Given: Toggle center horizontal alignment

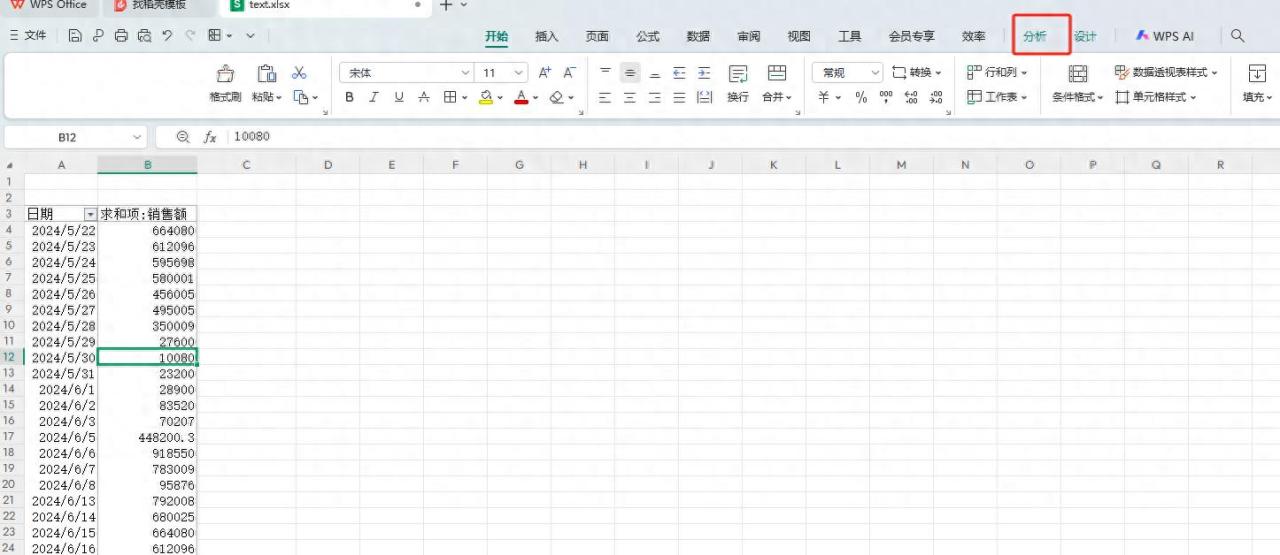Looking at the screenshot, I should pos(630,98).
